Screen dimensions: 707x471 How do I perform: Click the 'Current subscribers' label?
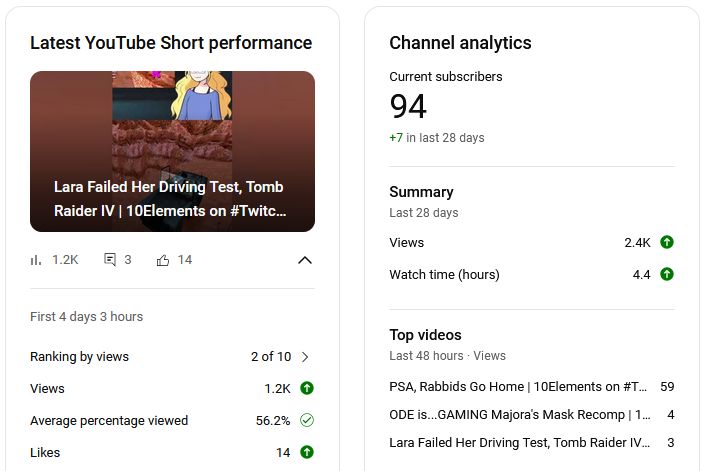point(446,77)
